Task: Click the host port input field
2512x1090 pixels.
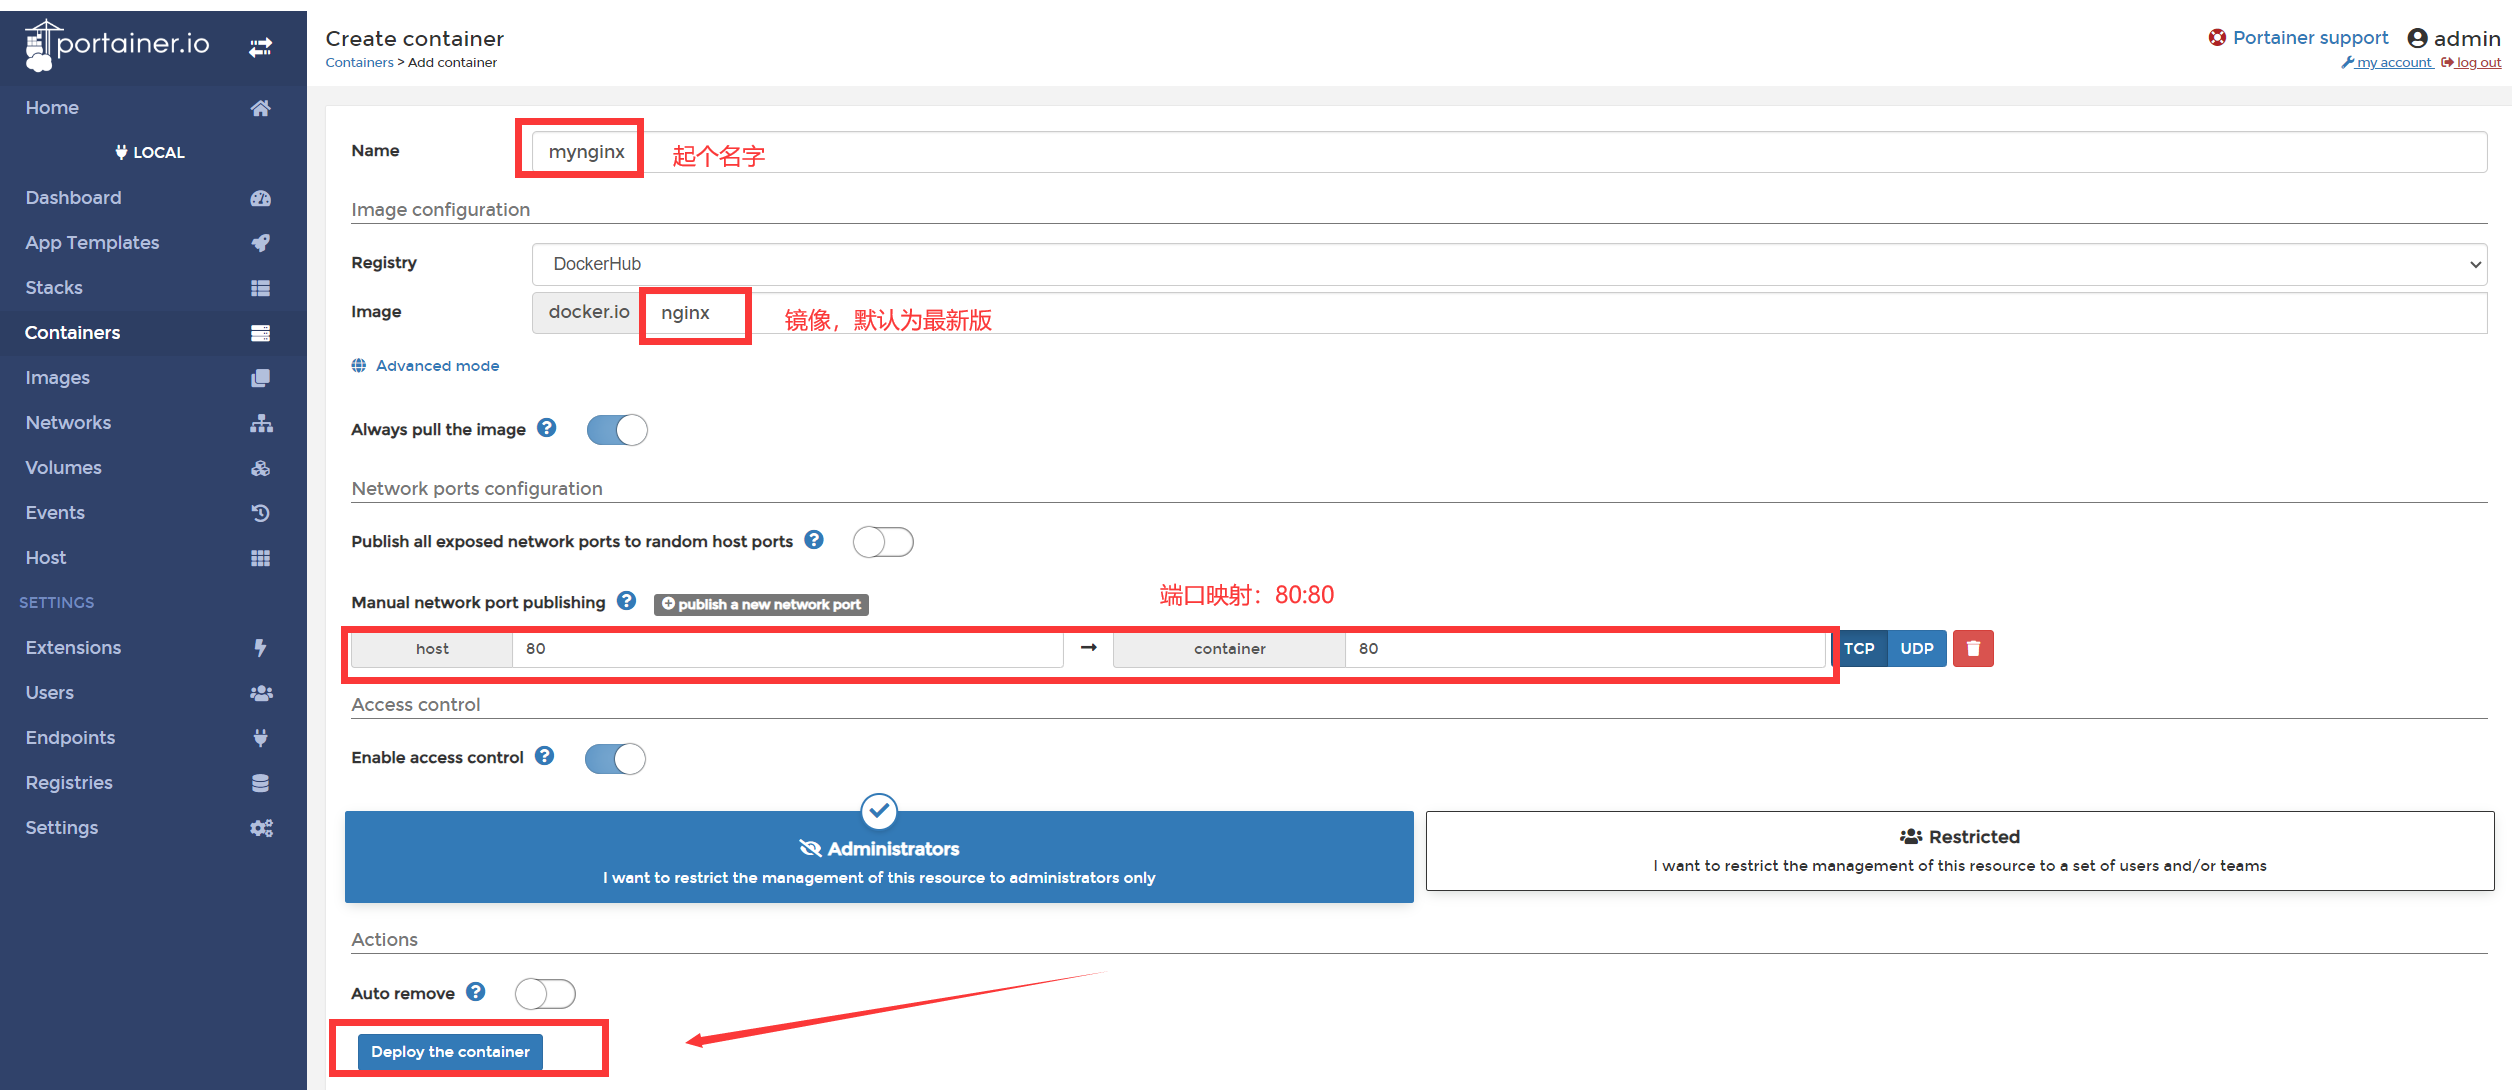Action: [x=787, y=649]
